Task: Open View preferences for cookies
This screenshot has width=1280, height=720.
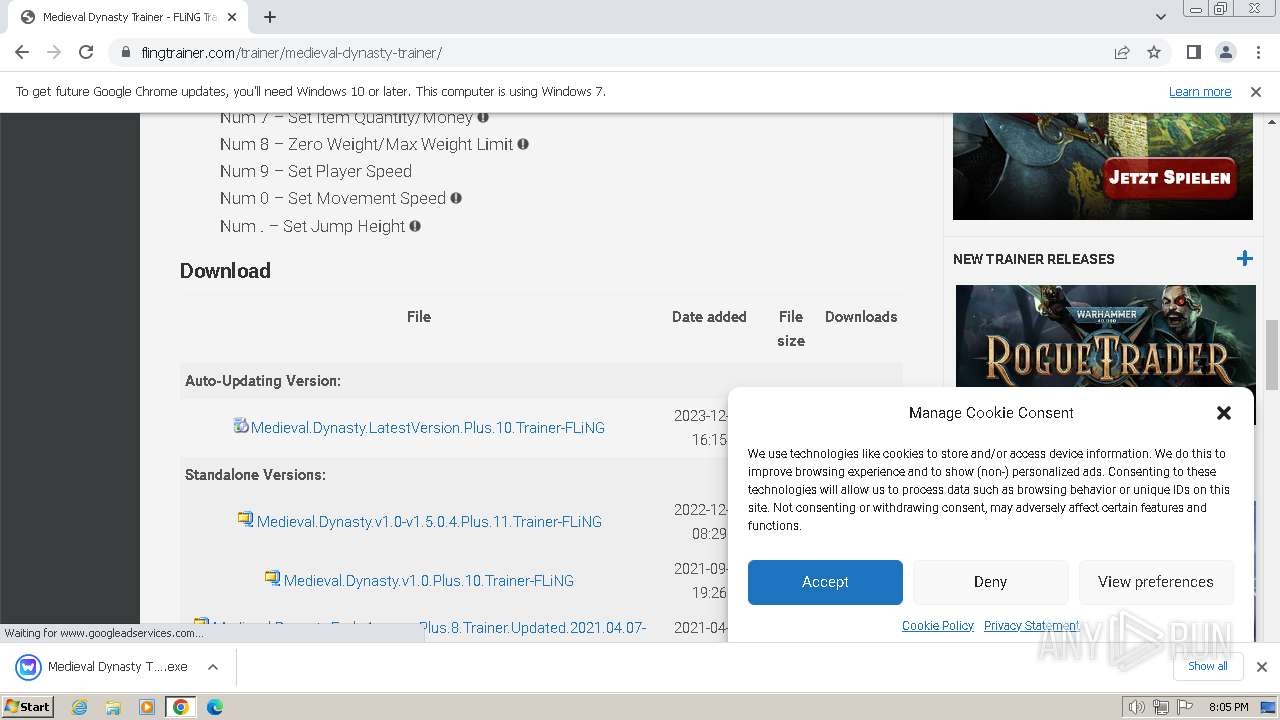Action: point(1156,582)
